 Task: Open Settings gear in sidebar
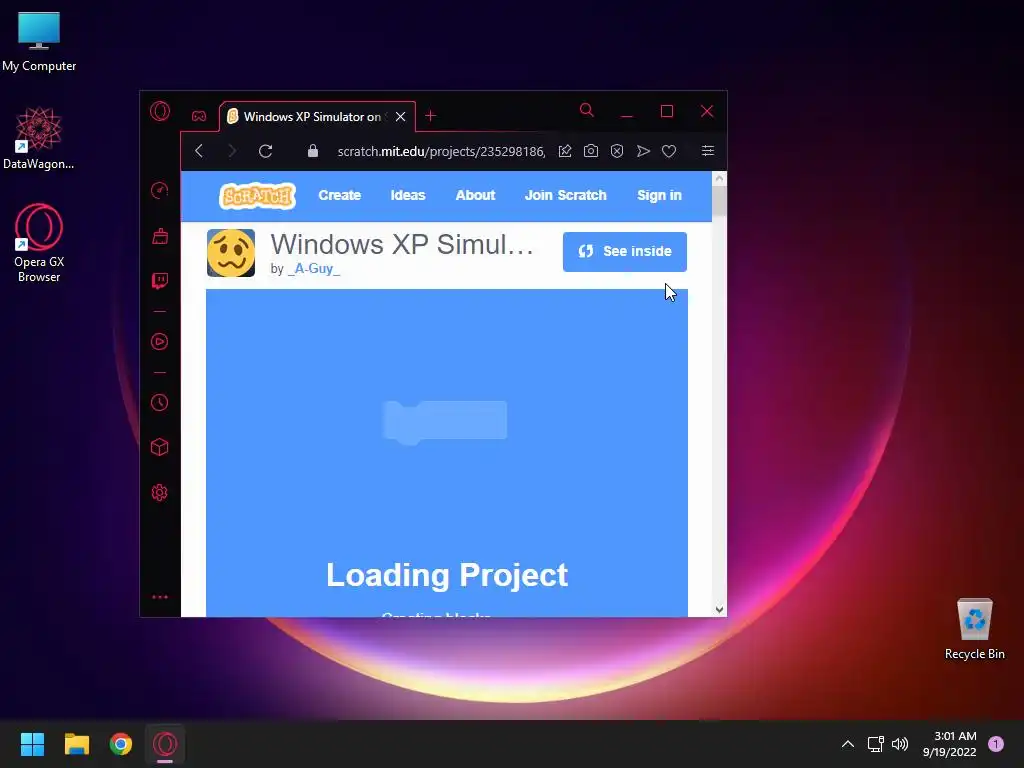click(x=159, y=492)
